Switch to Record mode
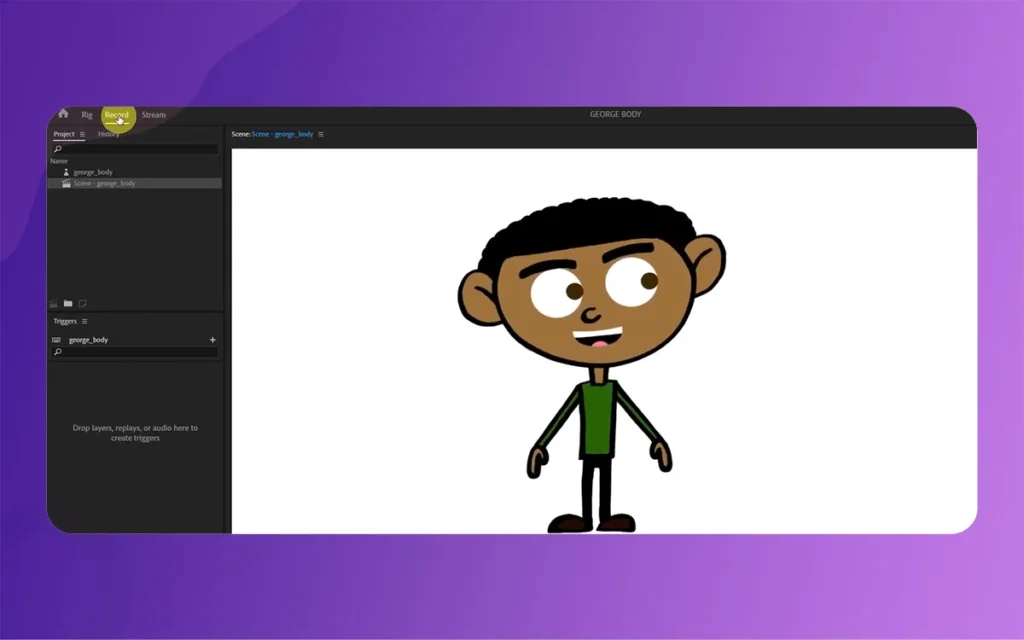The width and height of the screenshot is (1024, 640). [x=116, y=115]
